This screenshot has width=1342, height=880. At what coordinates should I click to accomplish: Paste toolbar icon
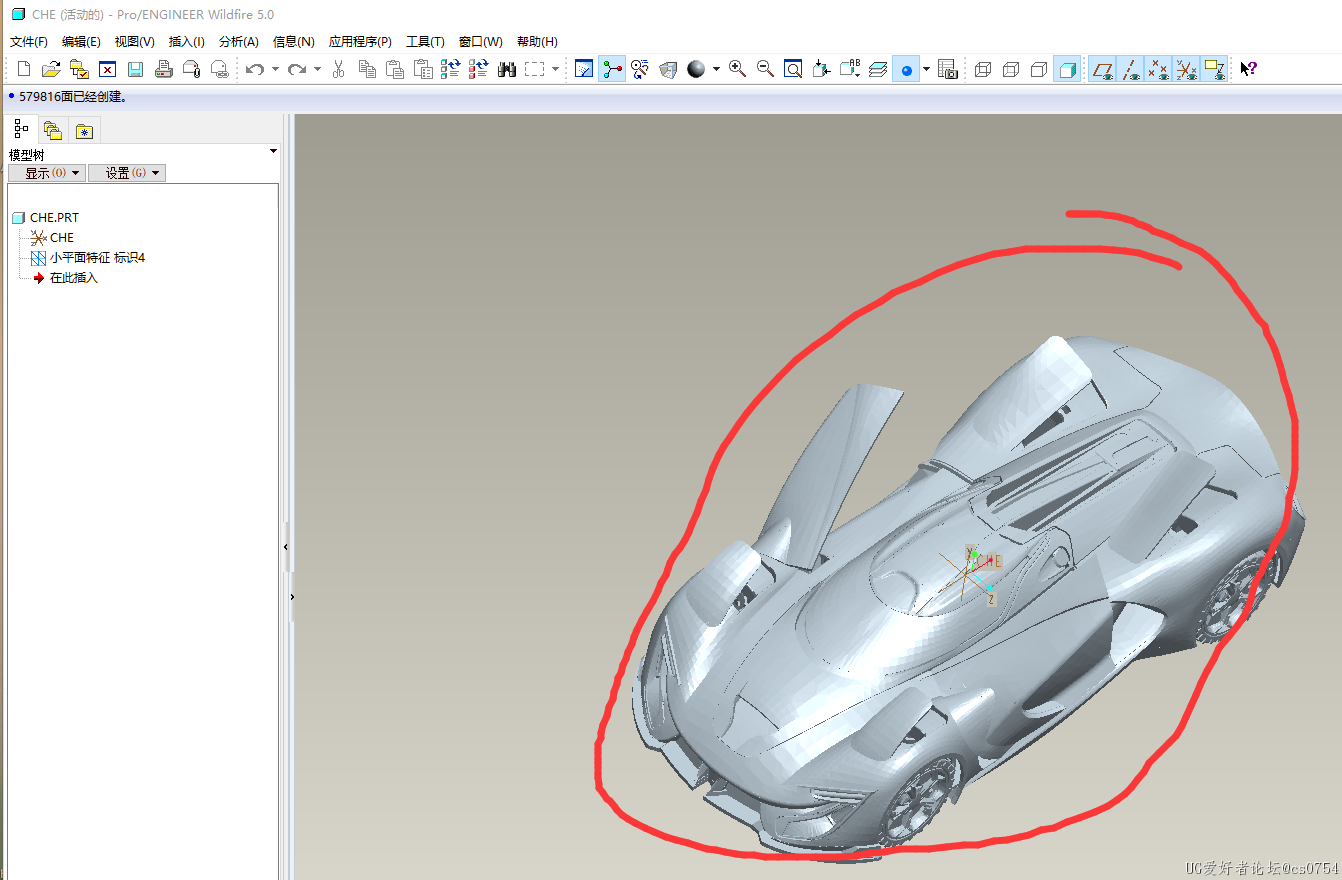pos(395,69)
